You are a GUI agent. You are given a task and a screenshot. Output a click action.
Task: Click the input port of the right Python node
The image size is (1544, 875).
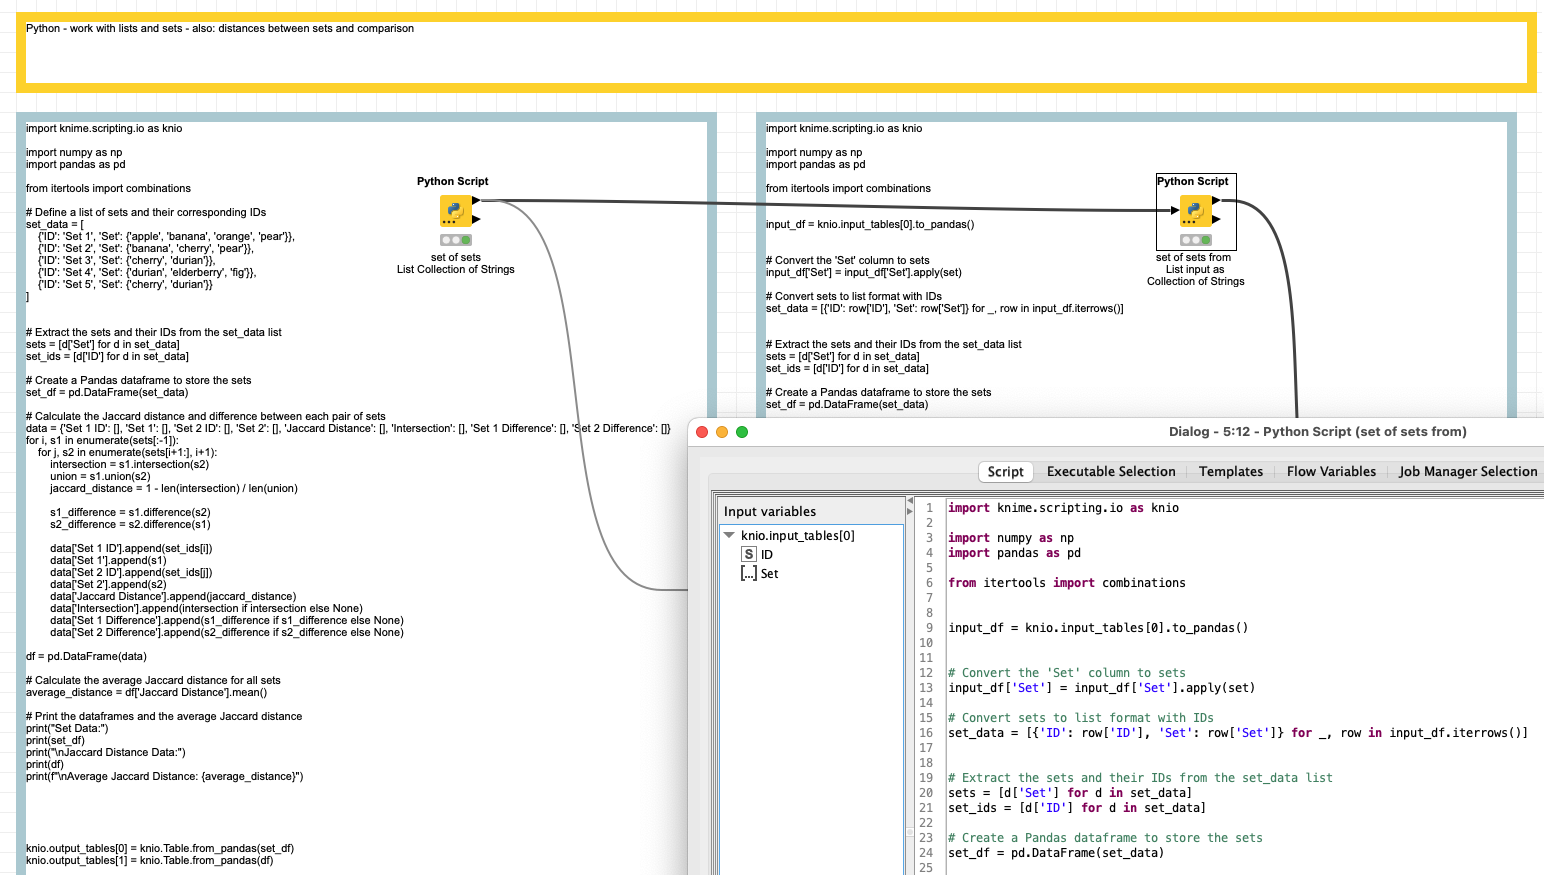[x=1174, y=210]
